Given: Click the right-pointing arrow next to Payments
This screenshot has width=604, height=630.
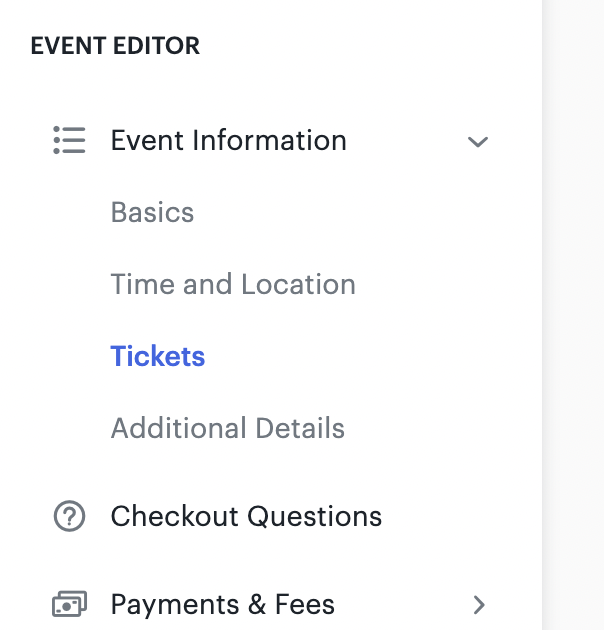Looking at the screenshot, I should [479, 605].
